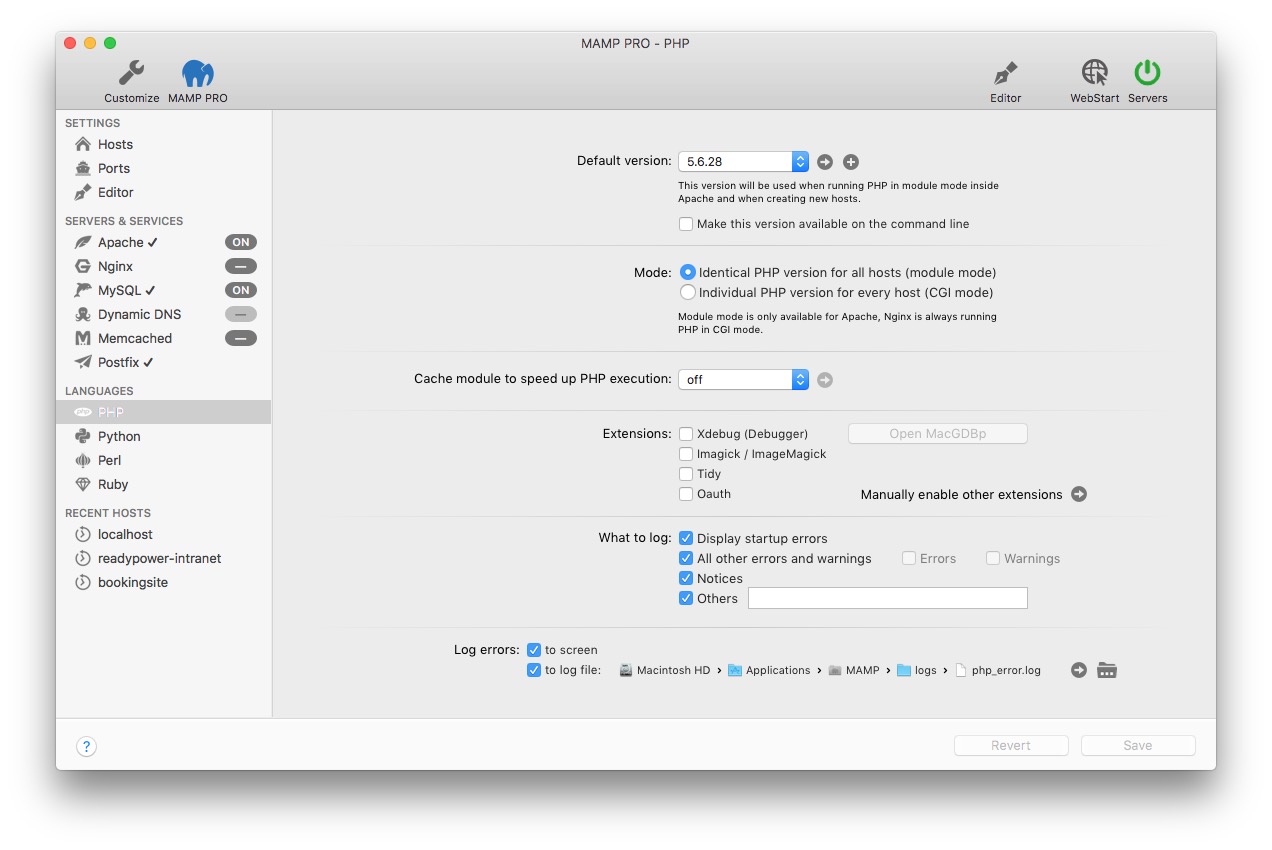This screenshot has height=850, width=1272.
Task: Click php_error.log in the path
Action: coord(998,670)
